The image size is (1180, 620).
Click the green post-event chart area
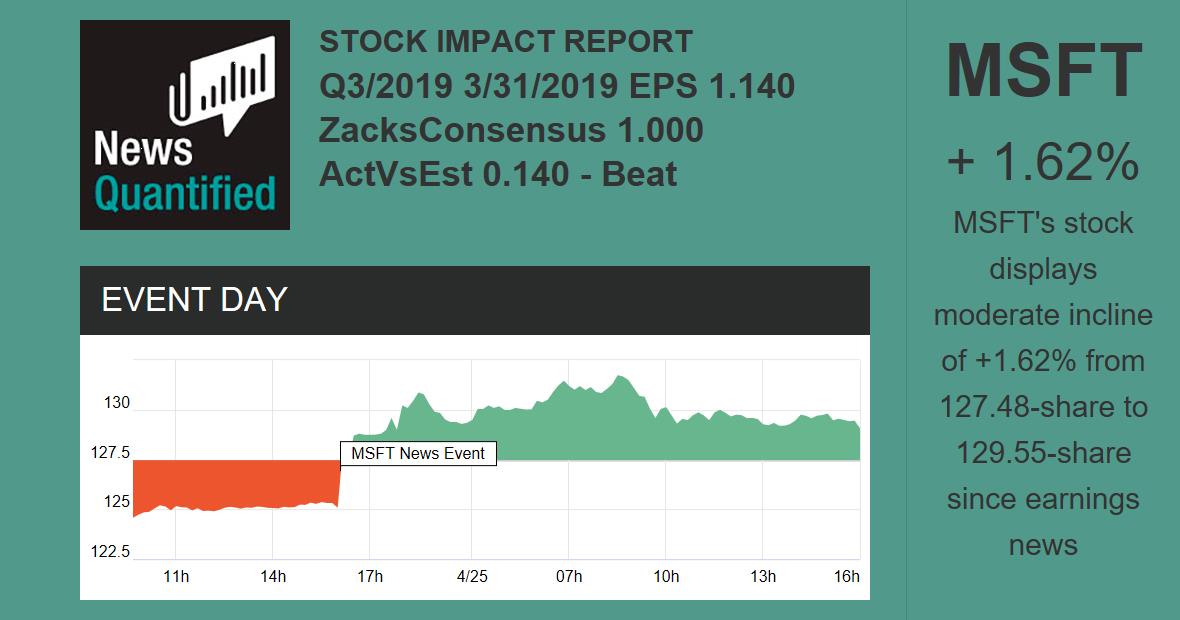pos(600,425)
